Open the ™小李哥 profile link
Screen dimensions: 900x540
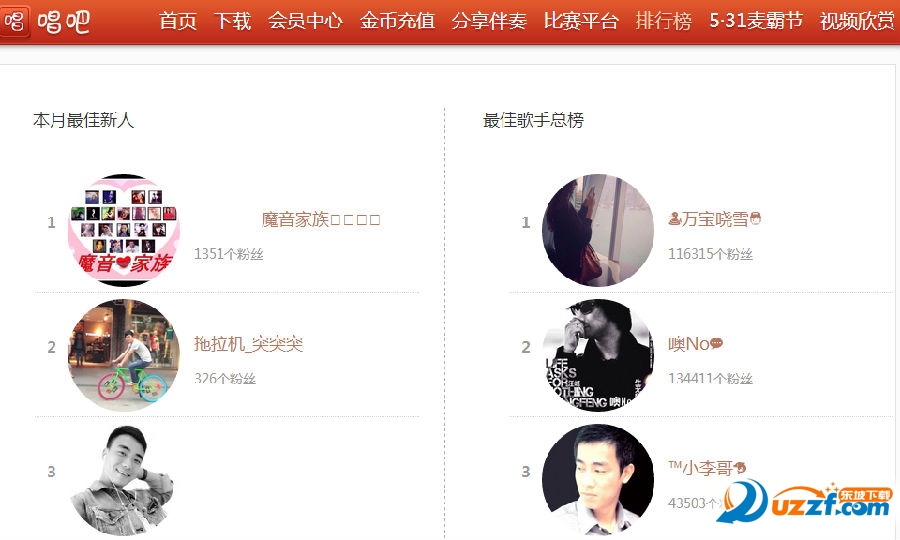[x=707, y=468]
